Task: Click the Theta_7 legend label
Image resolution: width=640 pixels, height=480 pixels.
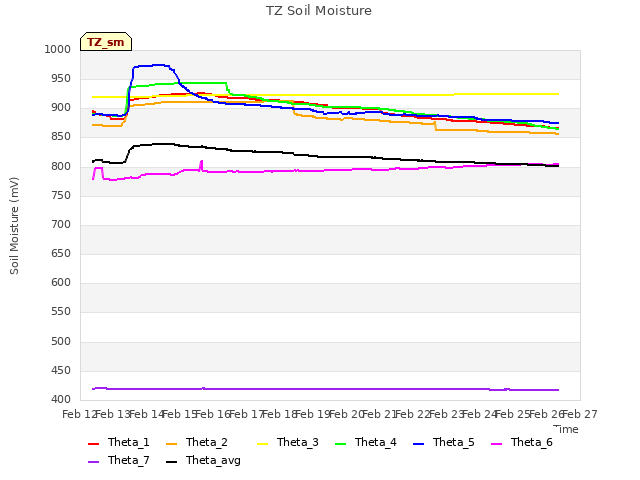Action: pos(129,460)
